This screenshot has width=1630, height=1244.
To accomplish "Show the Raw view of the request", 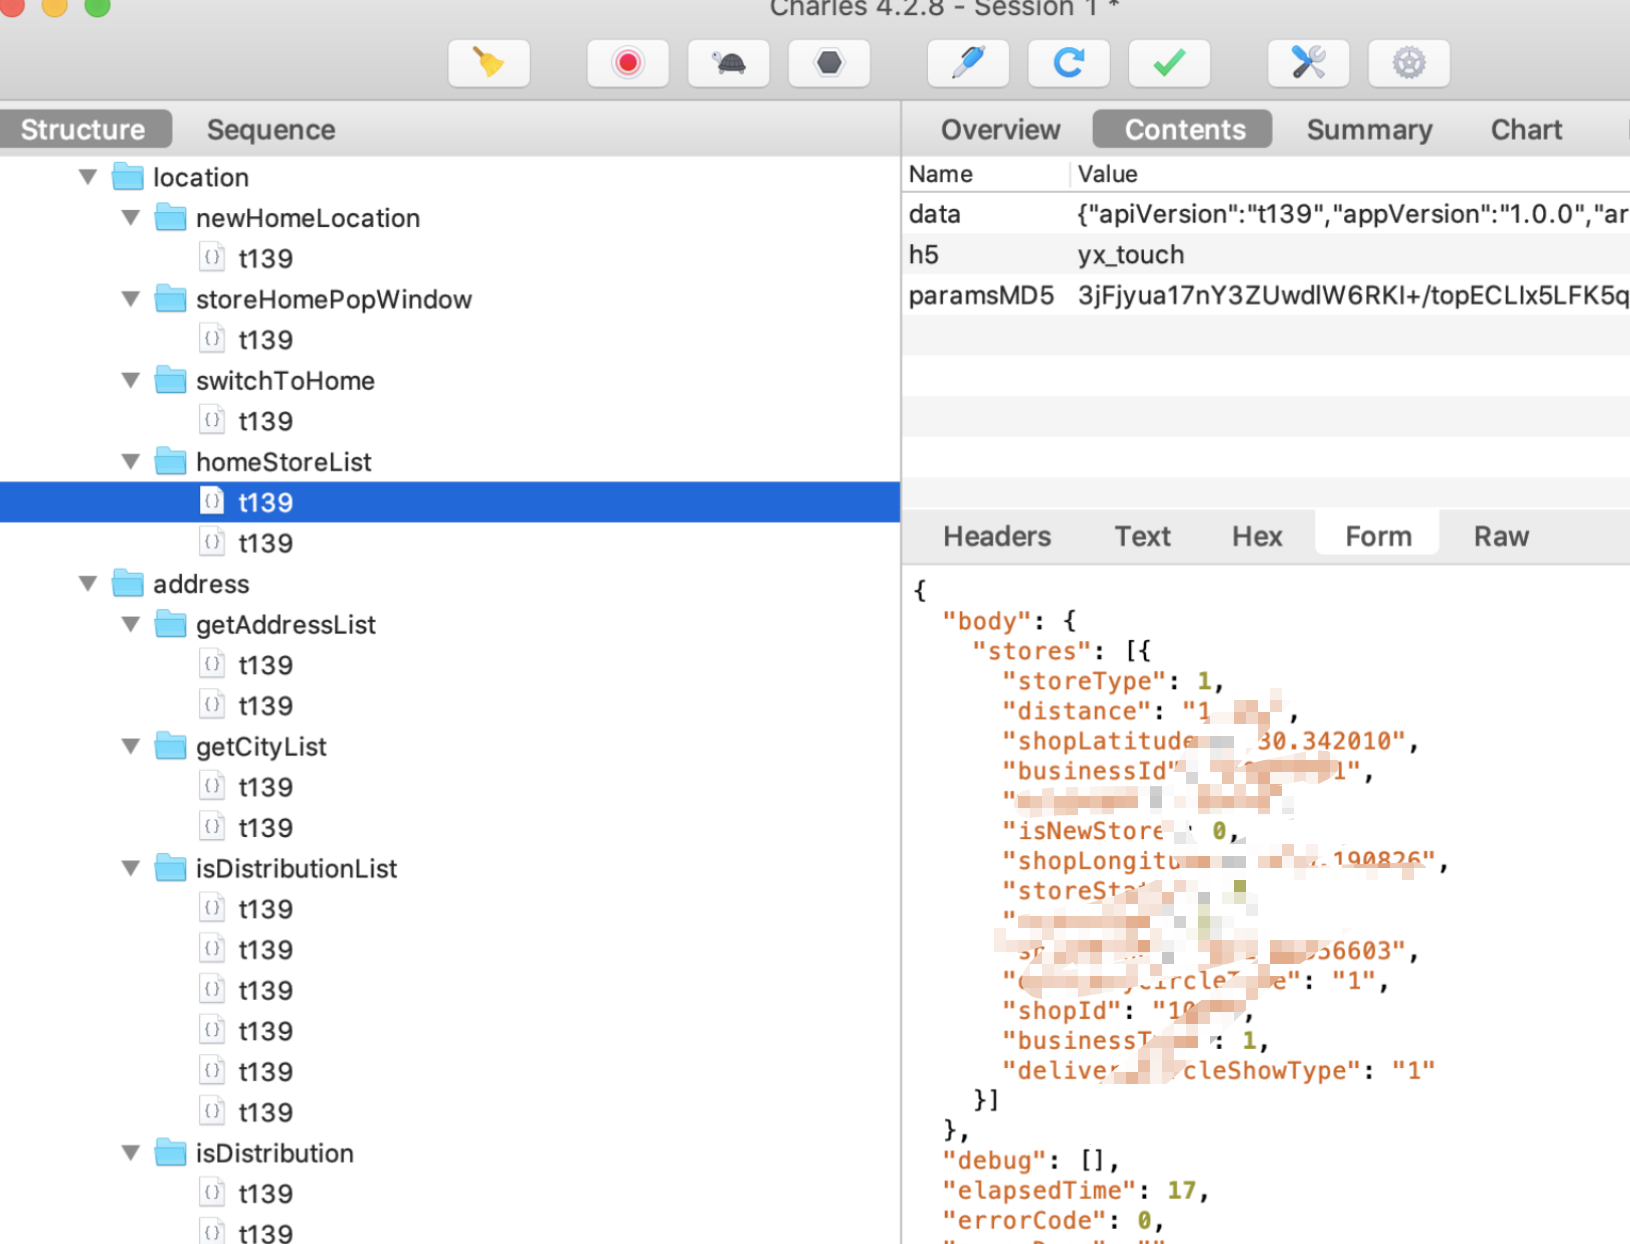I will point(1501,537).
